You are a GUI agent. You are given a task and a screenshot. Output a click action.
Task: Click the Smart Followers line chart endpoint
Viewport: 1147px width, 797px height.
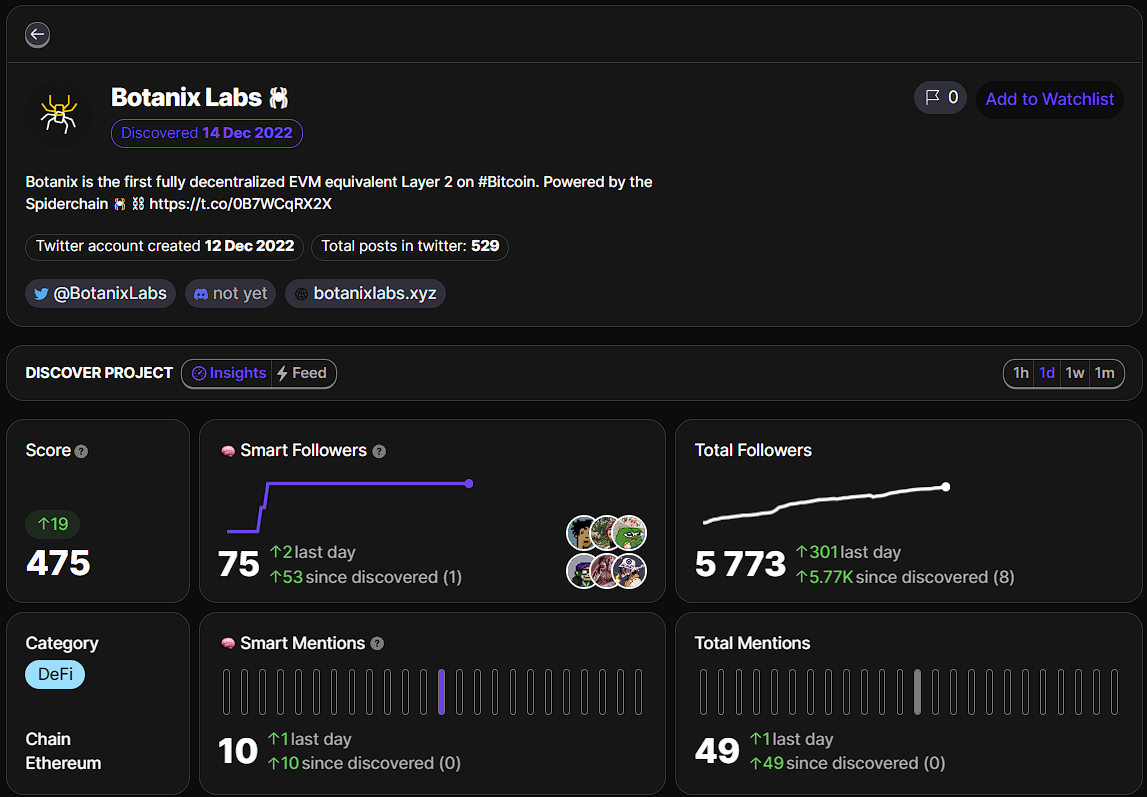coord(469,483)
